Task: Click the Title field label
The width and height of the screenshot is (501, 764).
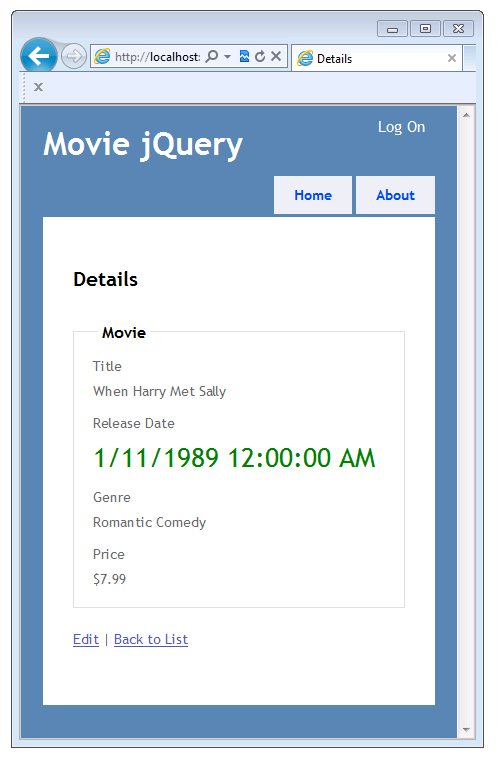Action: click(x=107, y=366)
